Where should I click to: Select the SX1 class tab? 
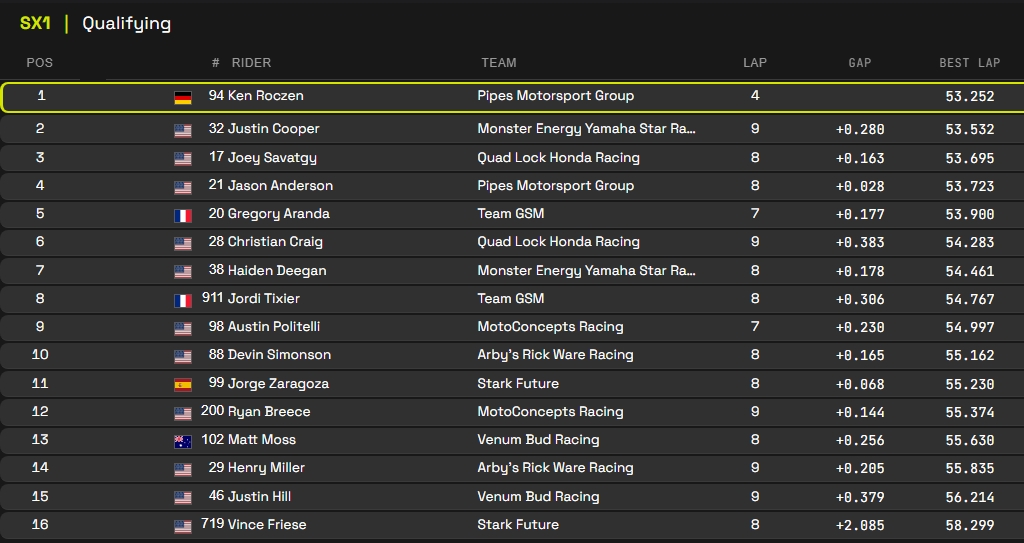point(35,23)
